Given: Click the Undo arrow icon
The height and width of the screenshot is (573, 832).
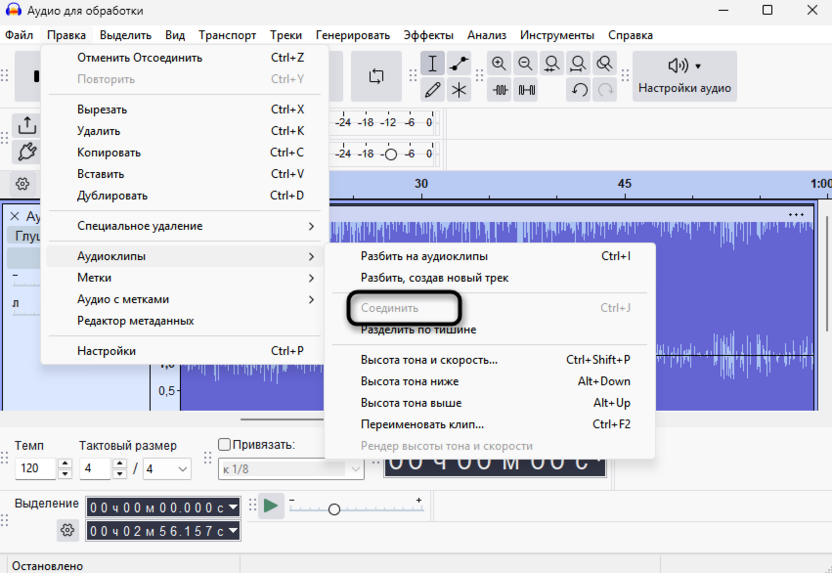Looking at the screenshot, I should pos(578,90).
